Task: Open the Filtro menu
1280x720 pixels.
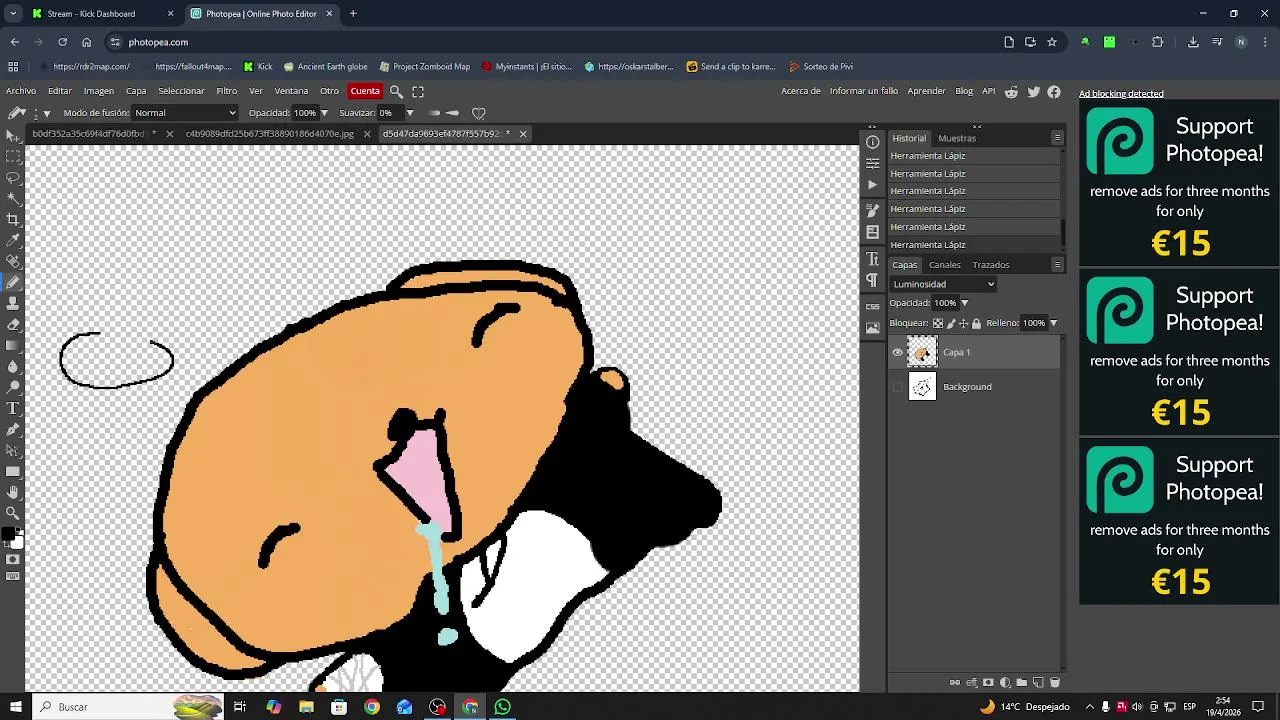Action: point(227,91)
